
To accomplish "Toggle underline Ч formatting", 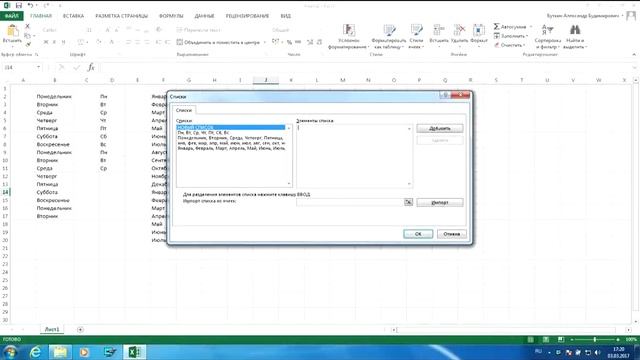I will [64, 42].
